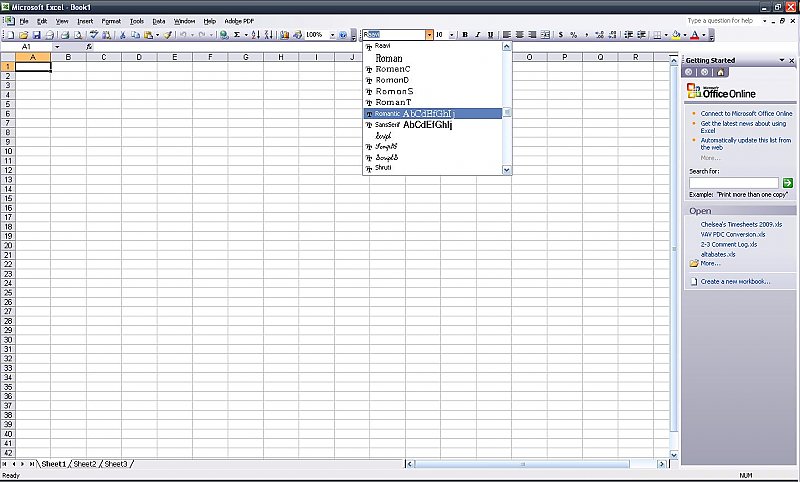
Task: Center text in the cell
Action: (519, 35)
